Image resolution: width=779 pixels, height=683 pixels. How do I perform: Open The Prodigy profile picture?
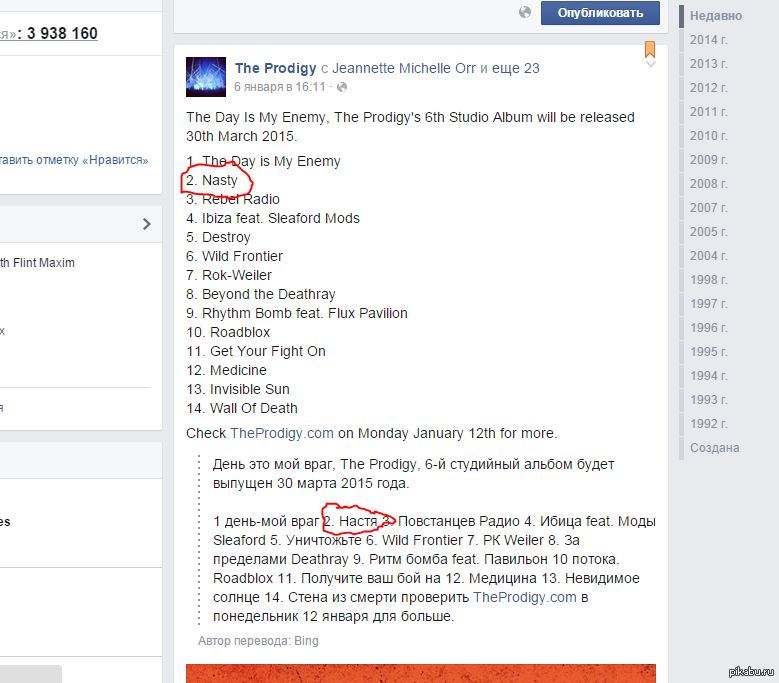point(205,77)
